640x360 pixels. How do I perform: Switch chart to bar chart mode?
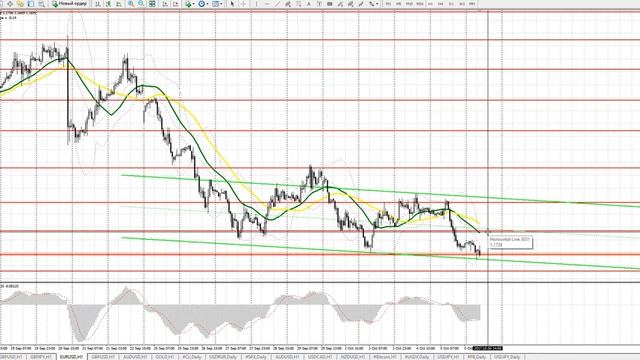coord(98,4)
